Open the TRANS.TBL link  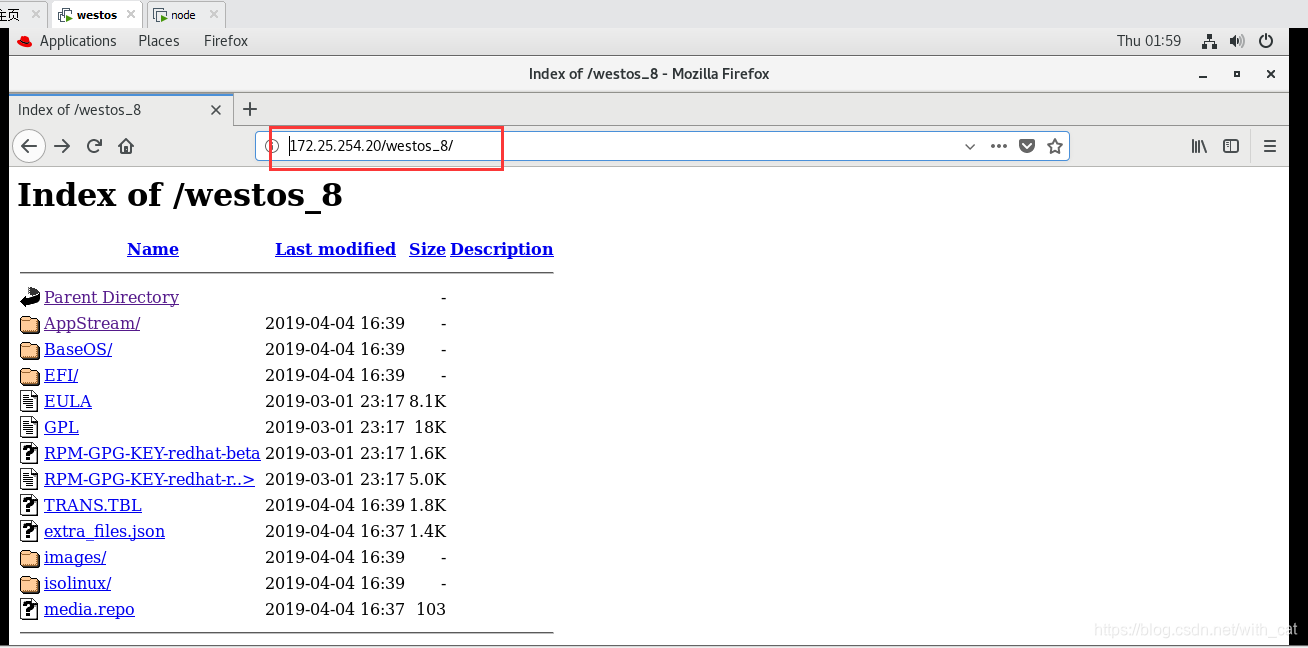coord(93,505)
